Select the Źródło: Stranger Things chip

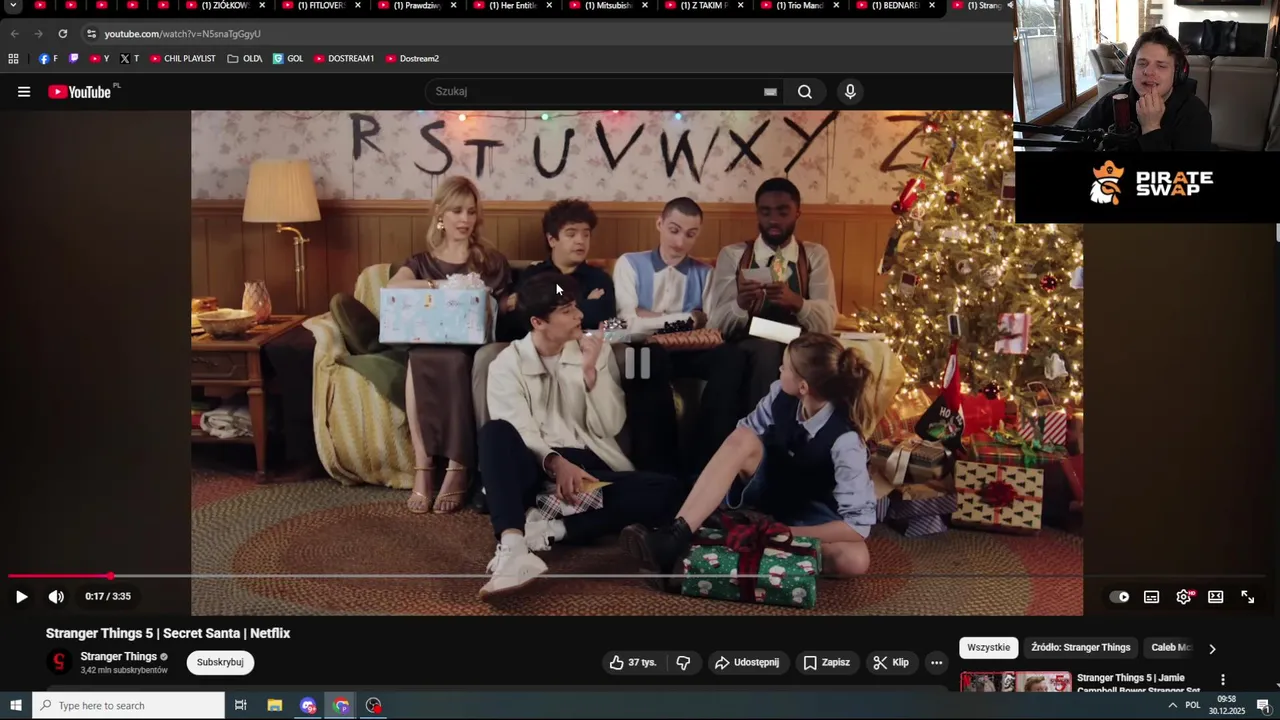pyautogui.click(x=1081, y=648)
